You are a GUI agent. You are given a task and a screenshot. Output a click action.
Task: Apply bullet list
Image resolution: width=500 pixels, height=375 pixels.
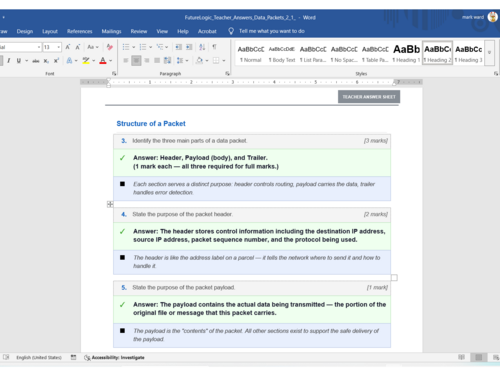[x=126, y=47]
